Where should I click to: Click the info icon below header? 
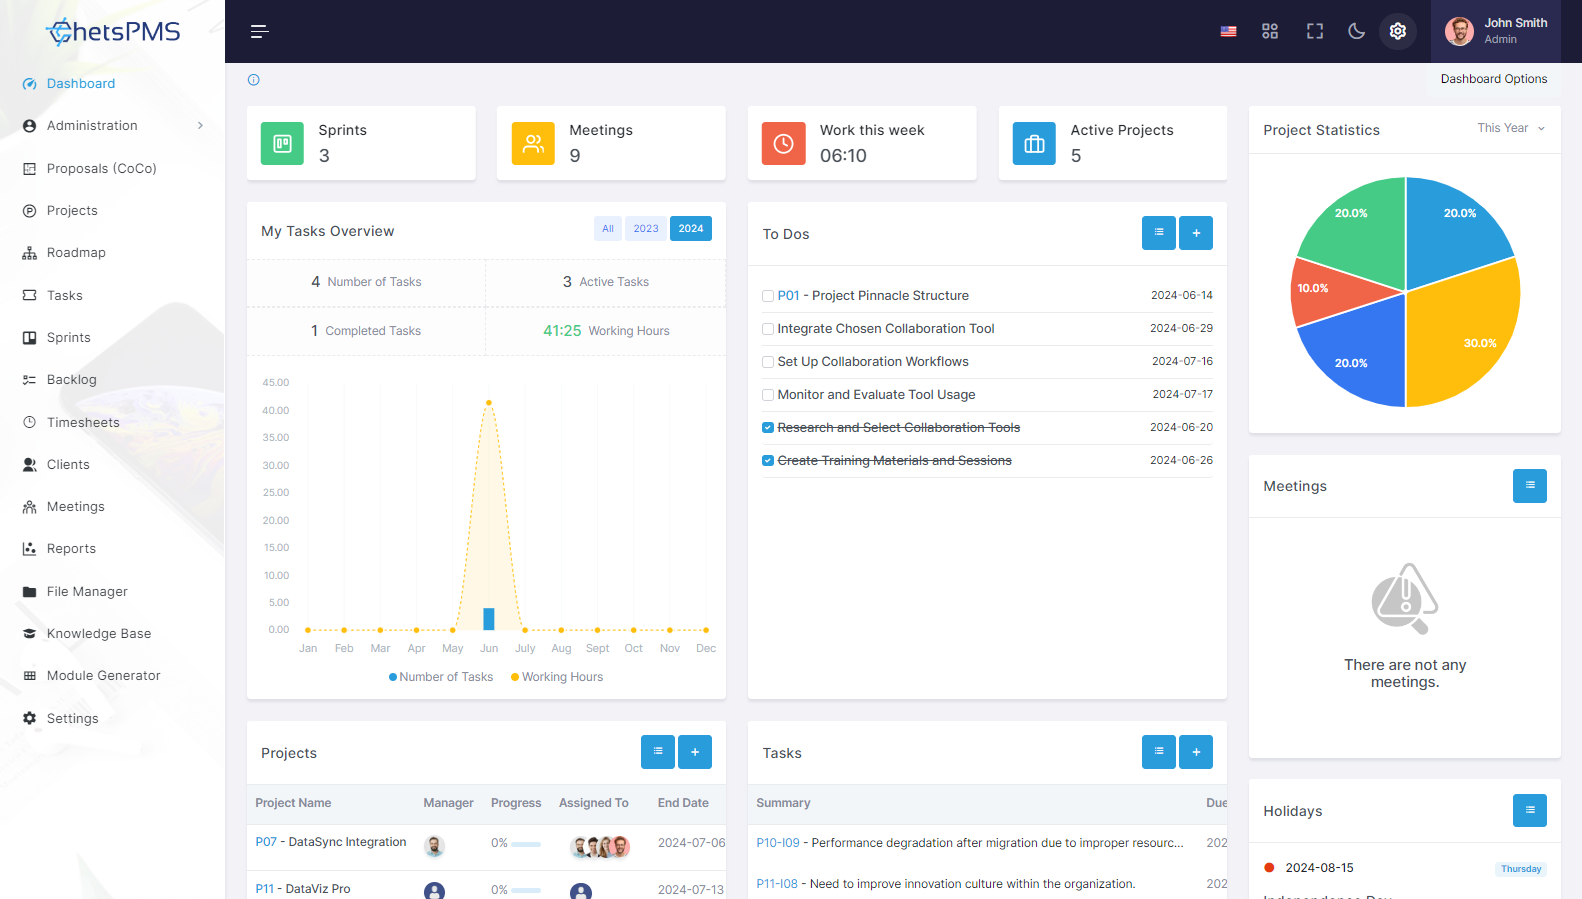pos(254,80)
